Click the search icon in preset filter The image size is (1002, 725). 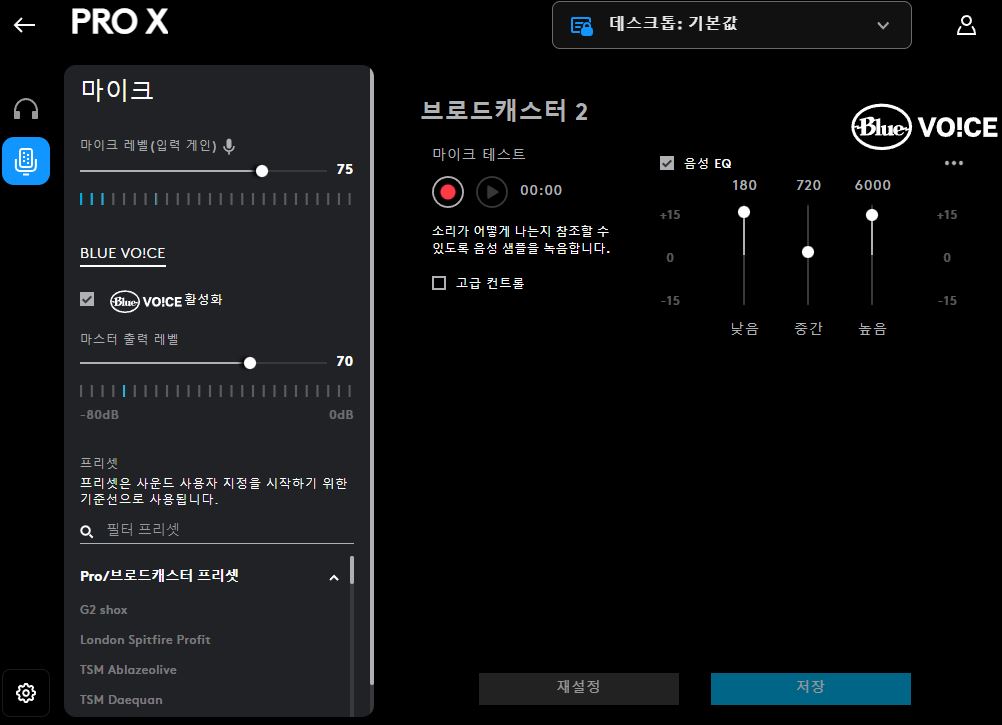[x=87, y=531]
